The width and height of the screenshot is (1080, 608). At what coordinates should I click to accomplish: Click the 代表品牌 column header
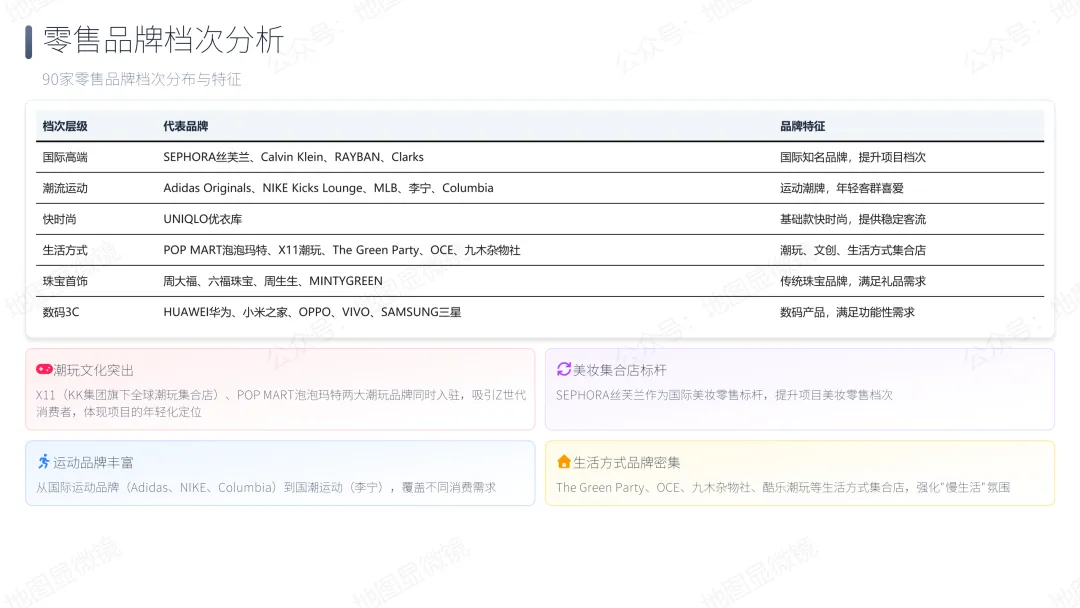tap(185, 126)
